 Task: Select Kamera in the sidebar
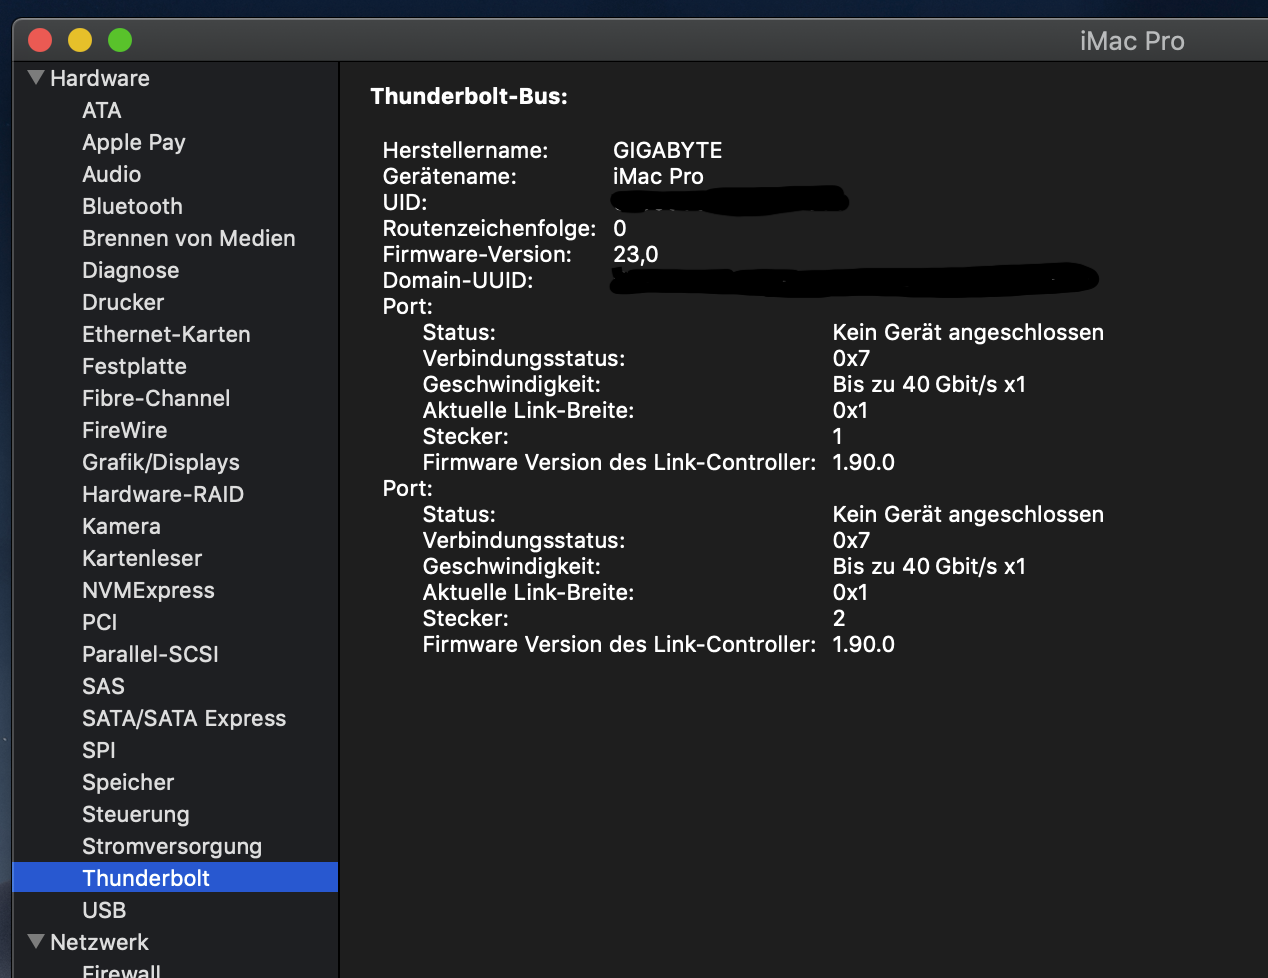click(121, 526)
